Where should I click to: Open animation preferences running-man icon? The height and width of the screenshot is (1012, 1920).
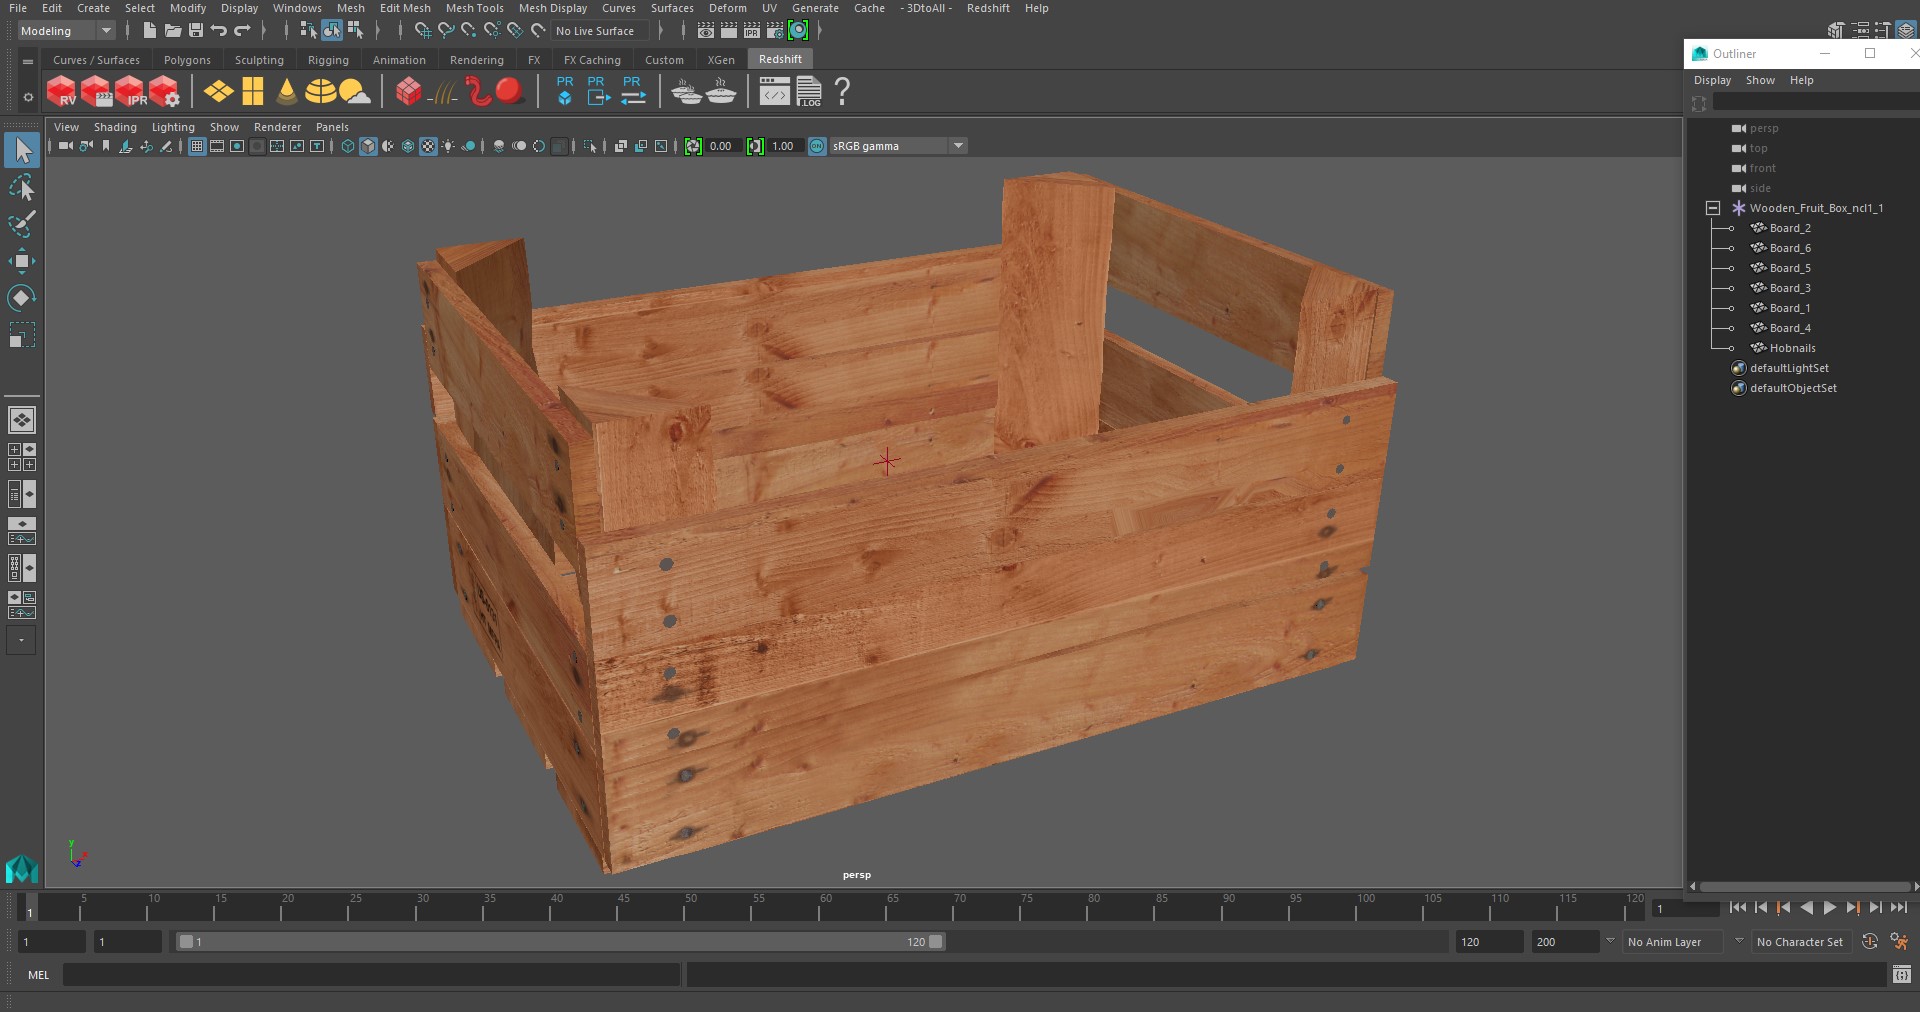(x=1899, y=942)
